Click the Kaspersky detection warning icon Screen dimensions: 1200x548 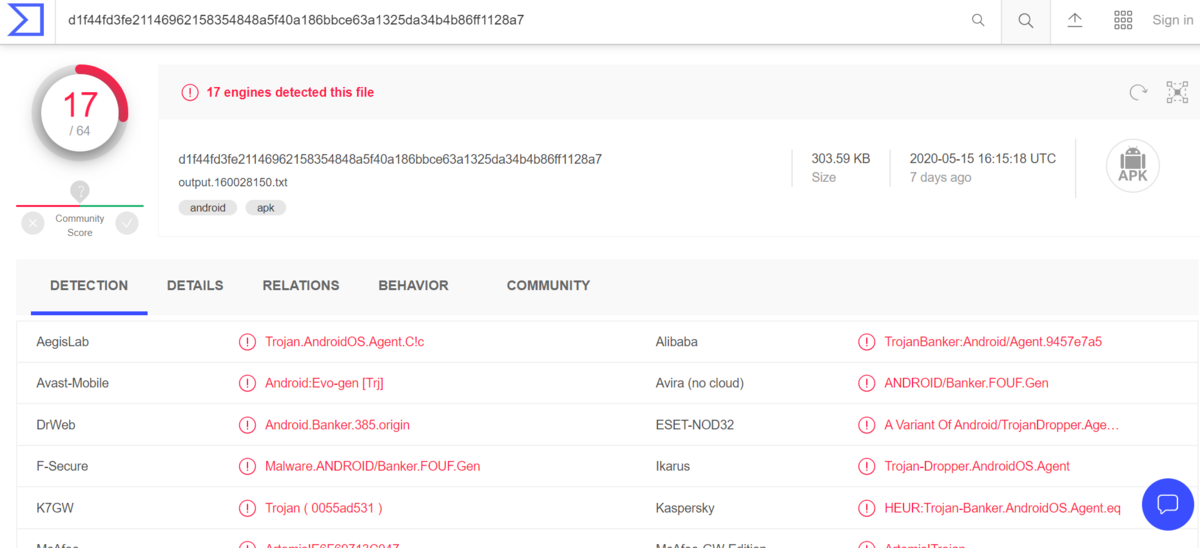pyautogui.click(x=867, y=508)
